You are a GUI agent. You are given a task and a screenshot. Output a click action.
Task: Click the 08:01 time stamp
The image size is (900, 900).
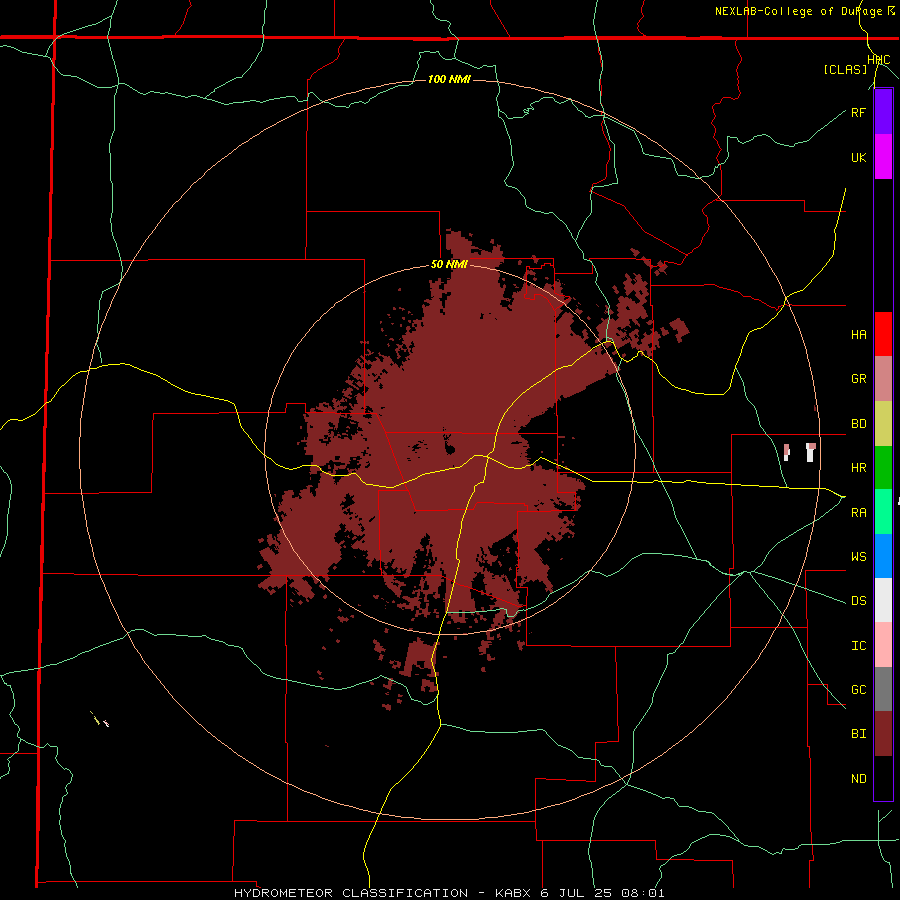coord(645,893)
